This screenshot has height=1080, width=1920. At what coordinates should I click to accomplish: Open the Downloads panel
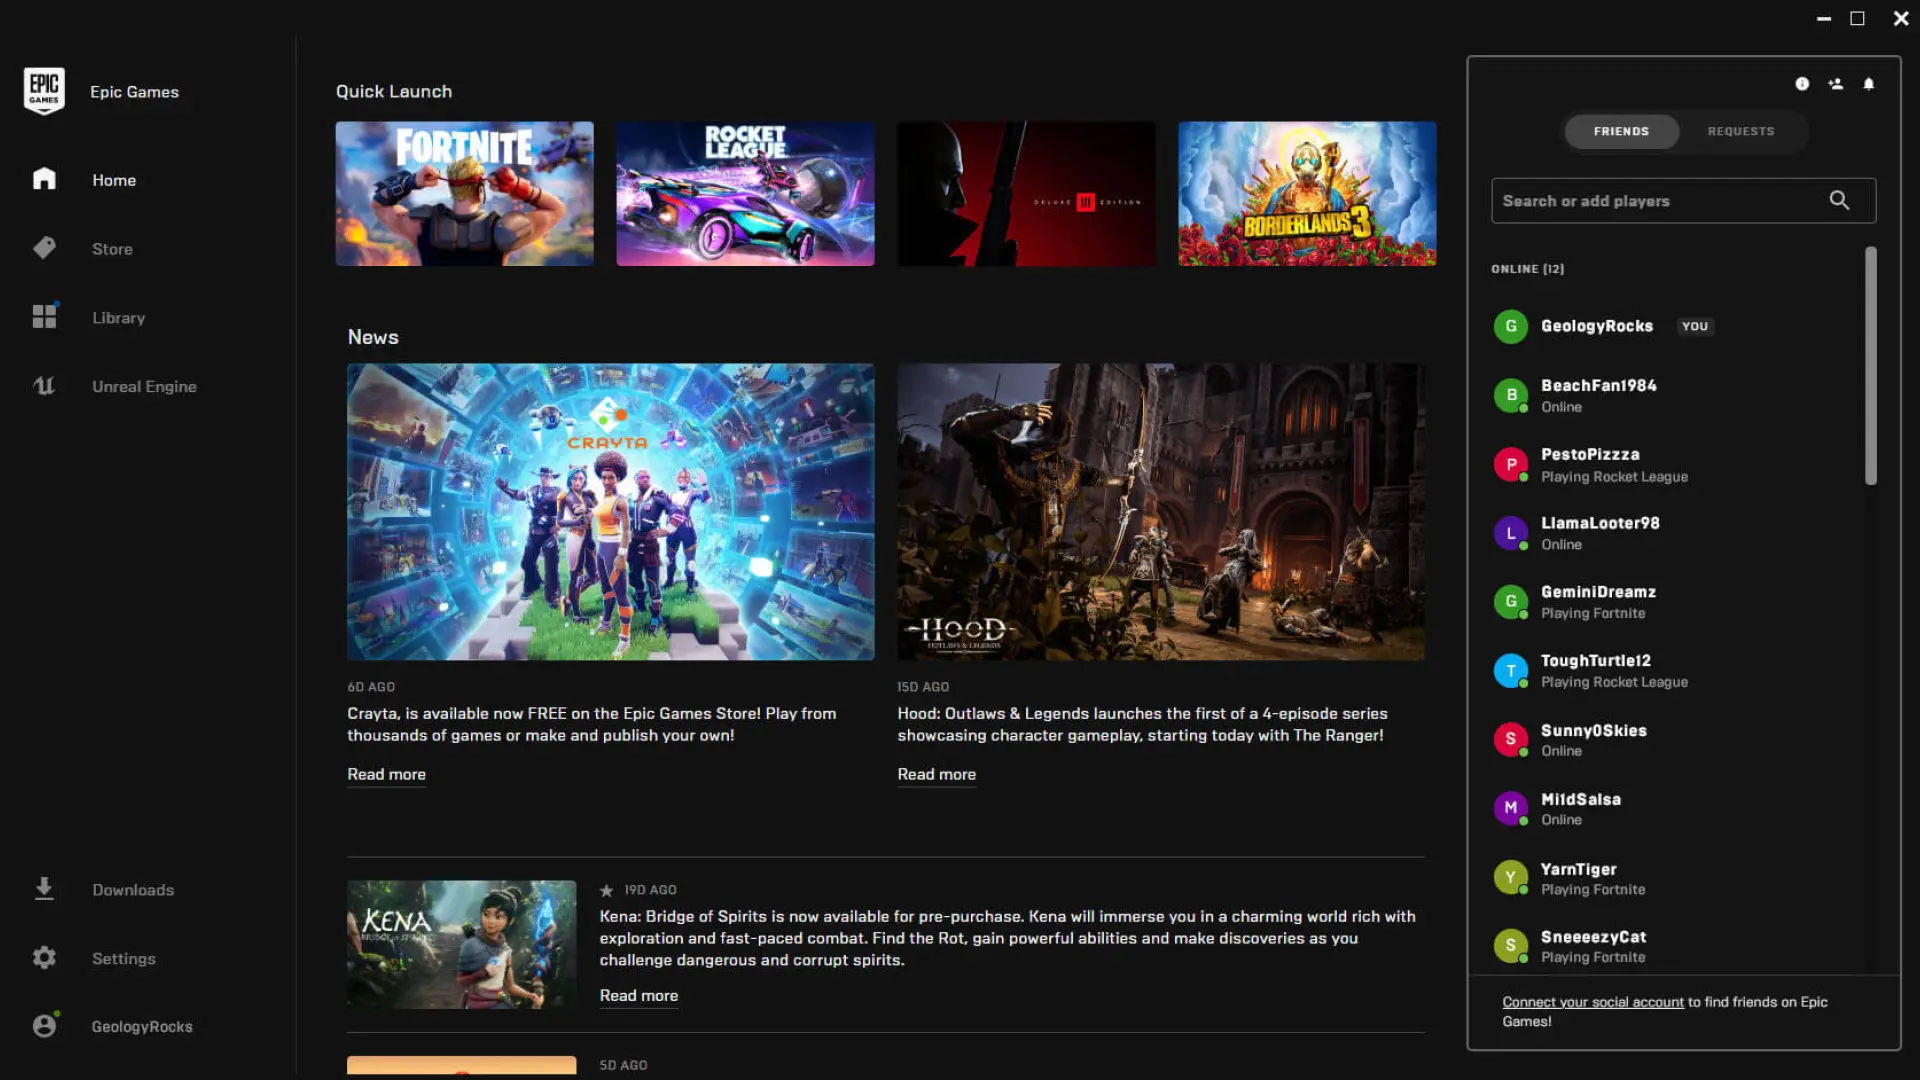[132, 889]
